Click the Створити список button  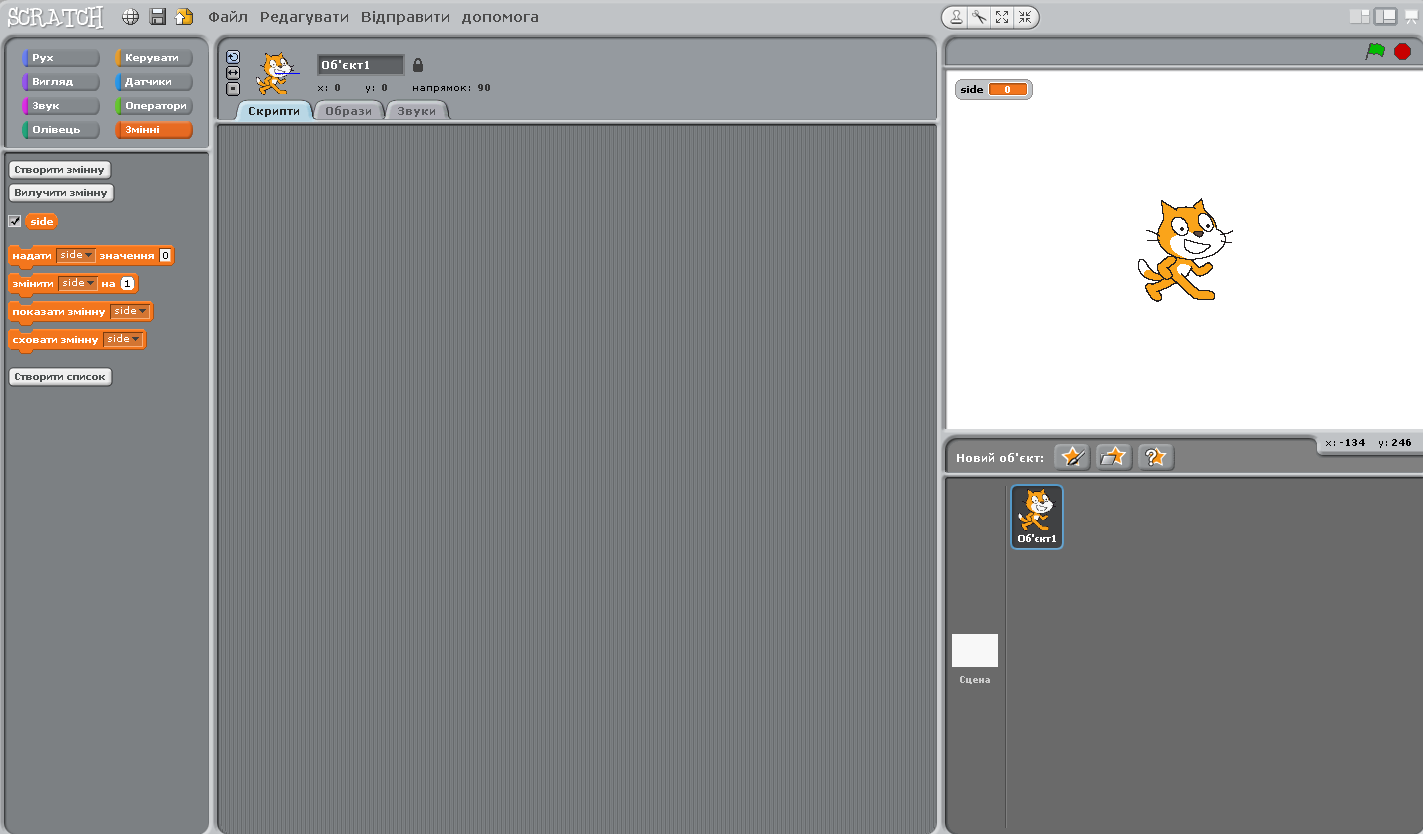tap(60, 377)
